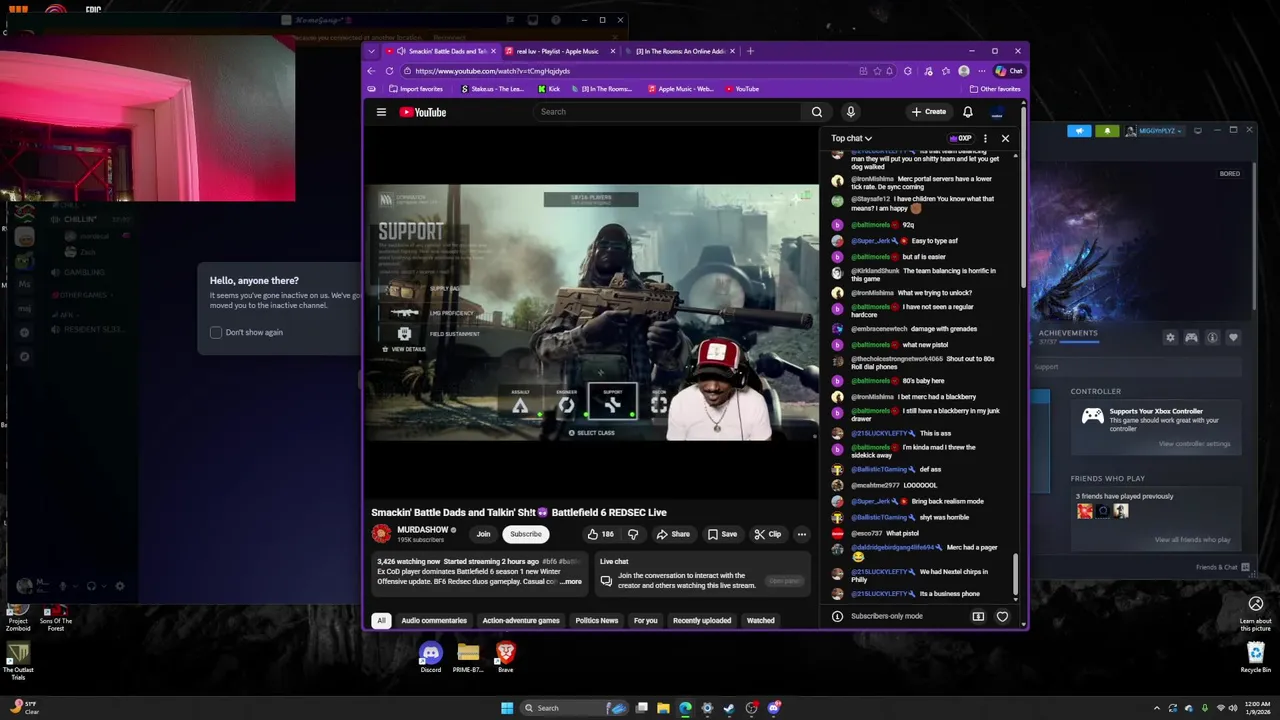Click View all friends who play in Steam
Image resolution: width=1280 pixels, height=720 pixels.
(x=1193, y=540)
